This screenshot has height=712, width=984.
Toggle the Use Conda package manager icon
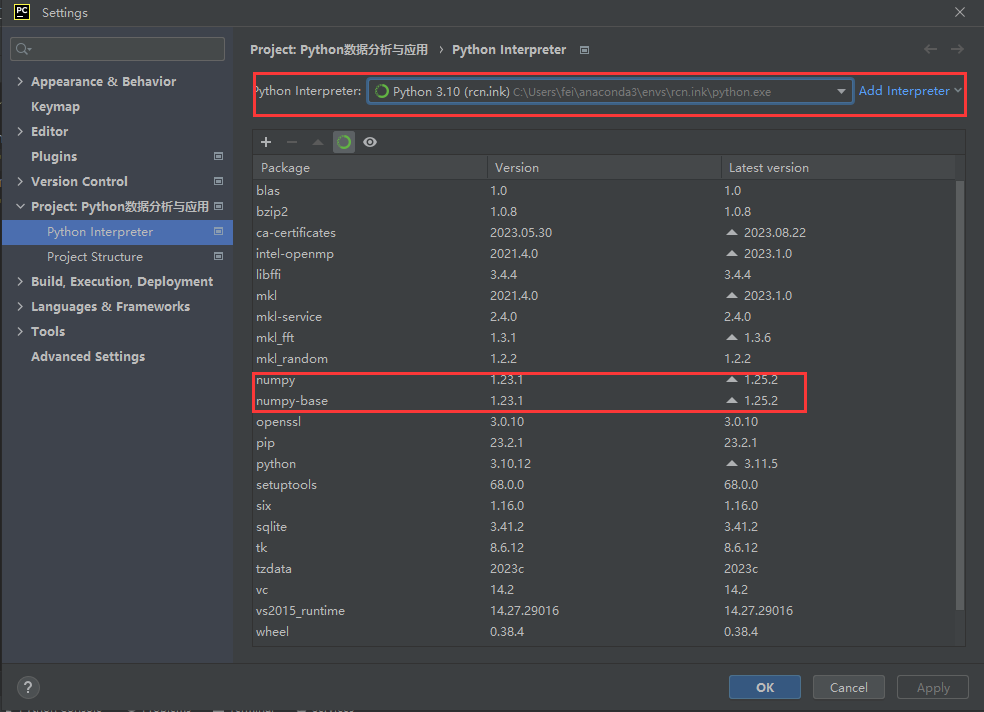344,142
